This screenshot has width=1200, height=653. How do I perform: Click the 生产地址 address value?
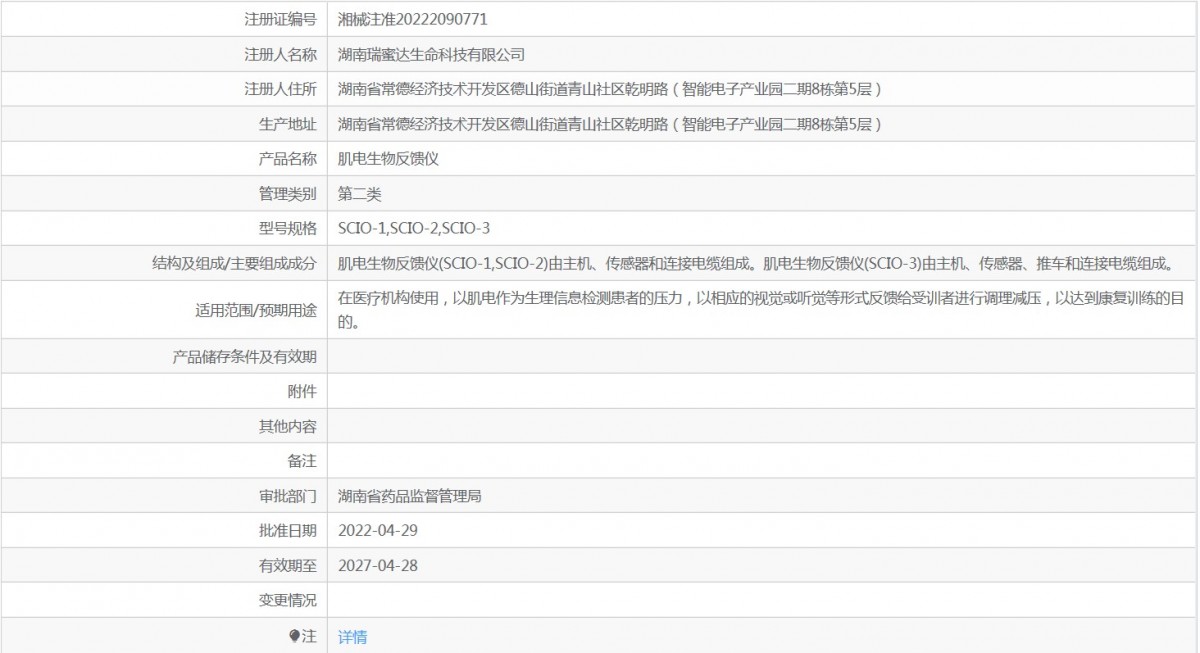[x=610, y=124]
